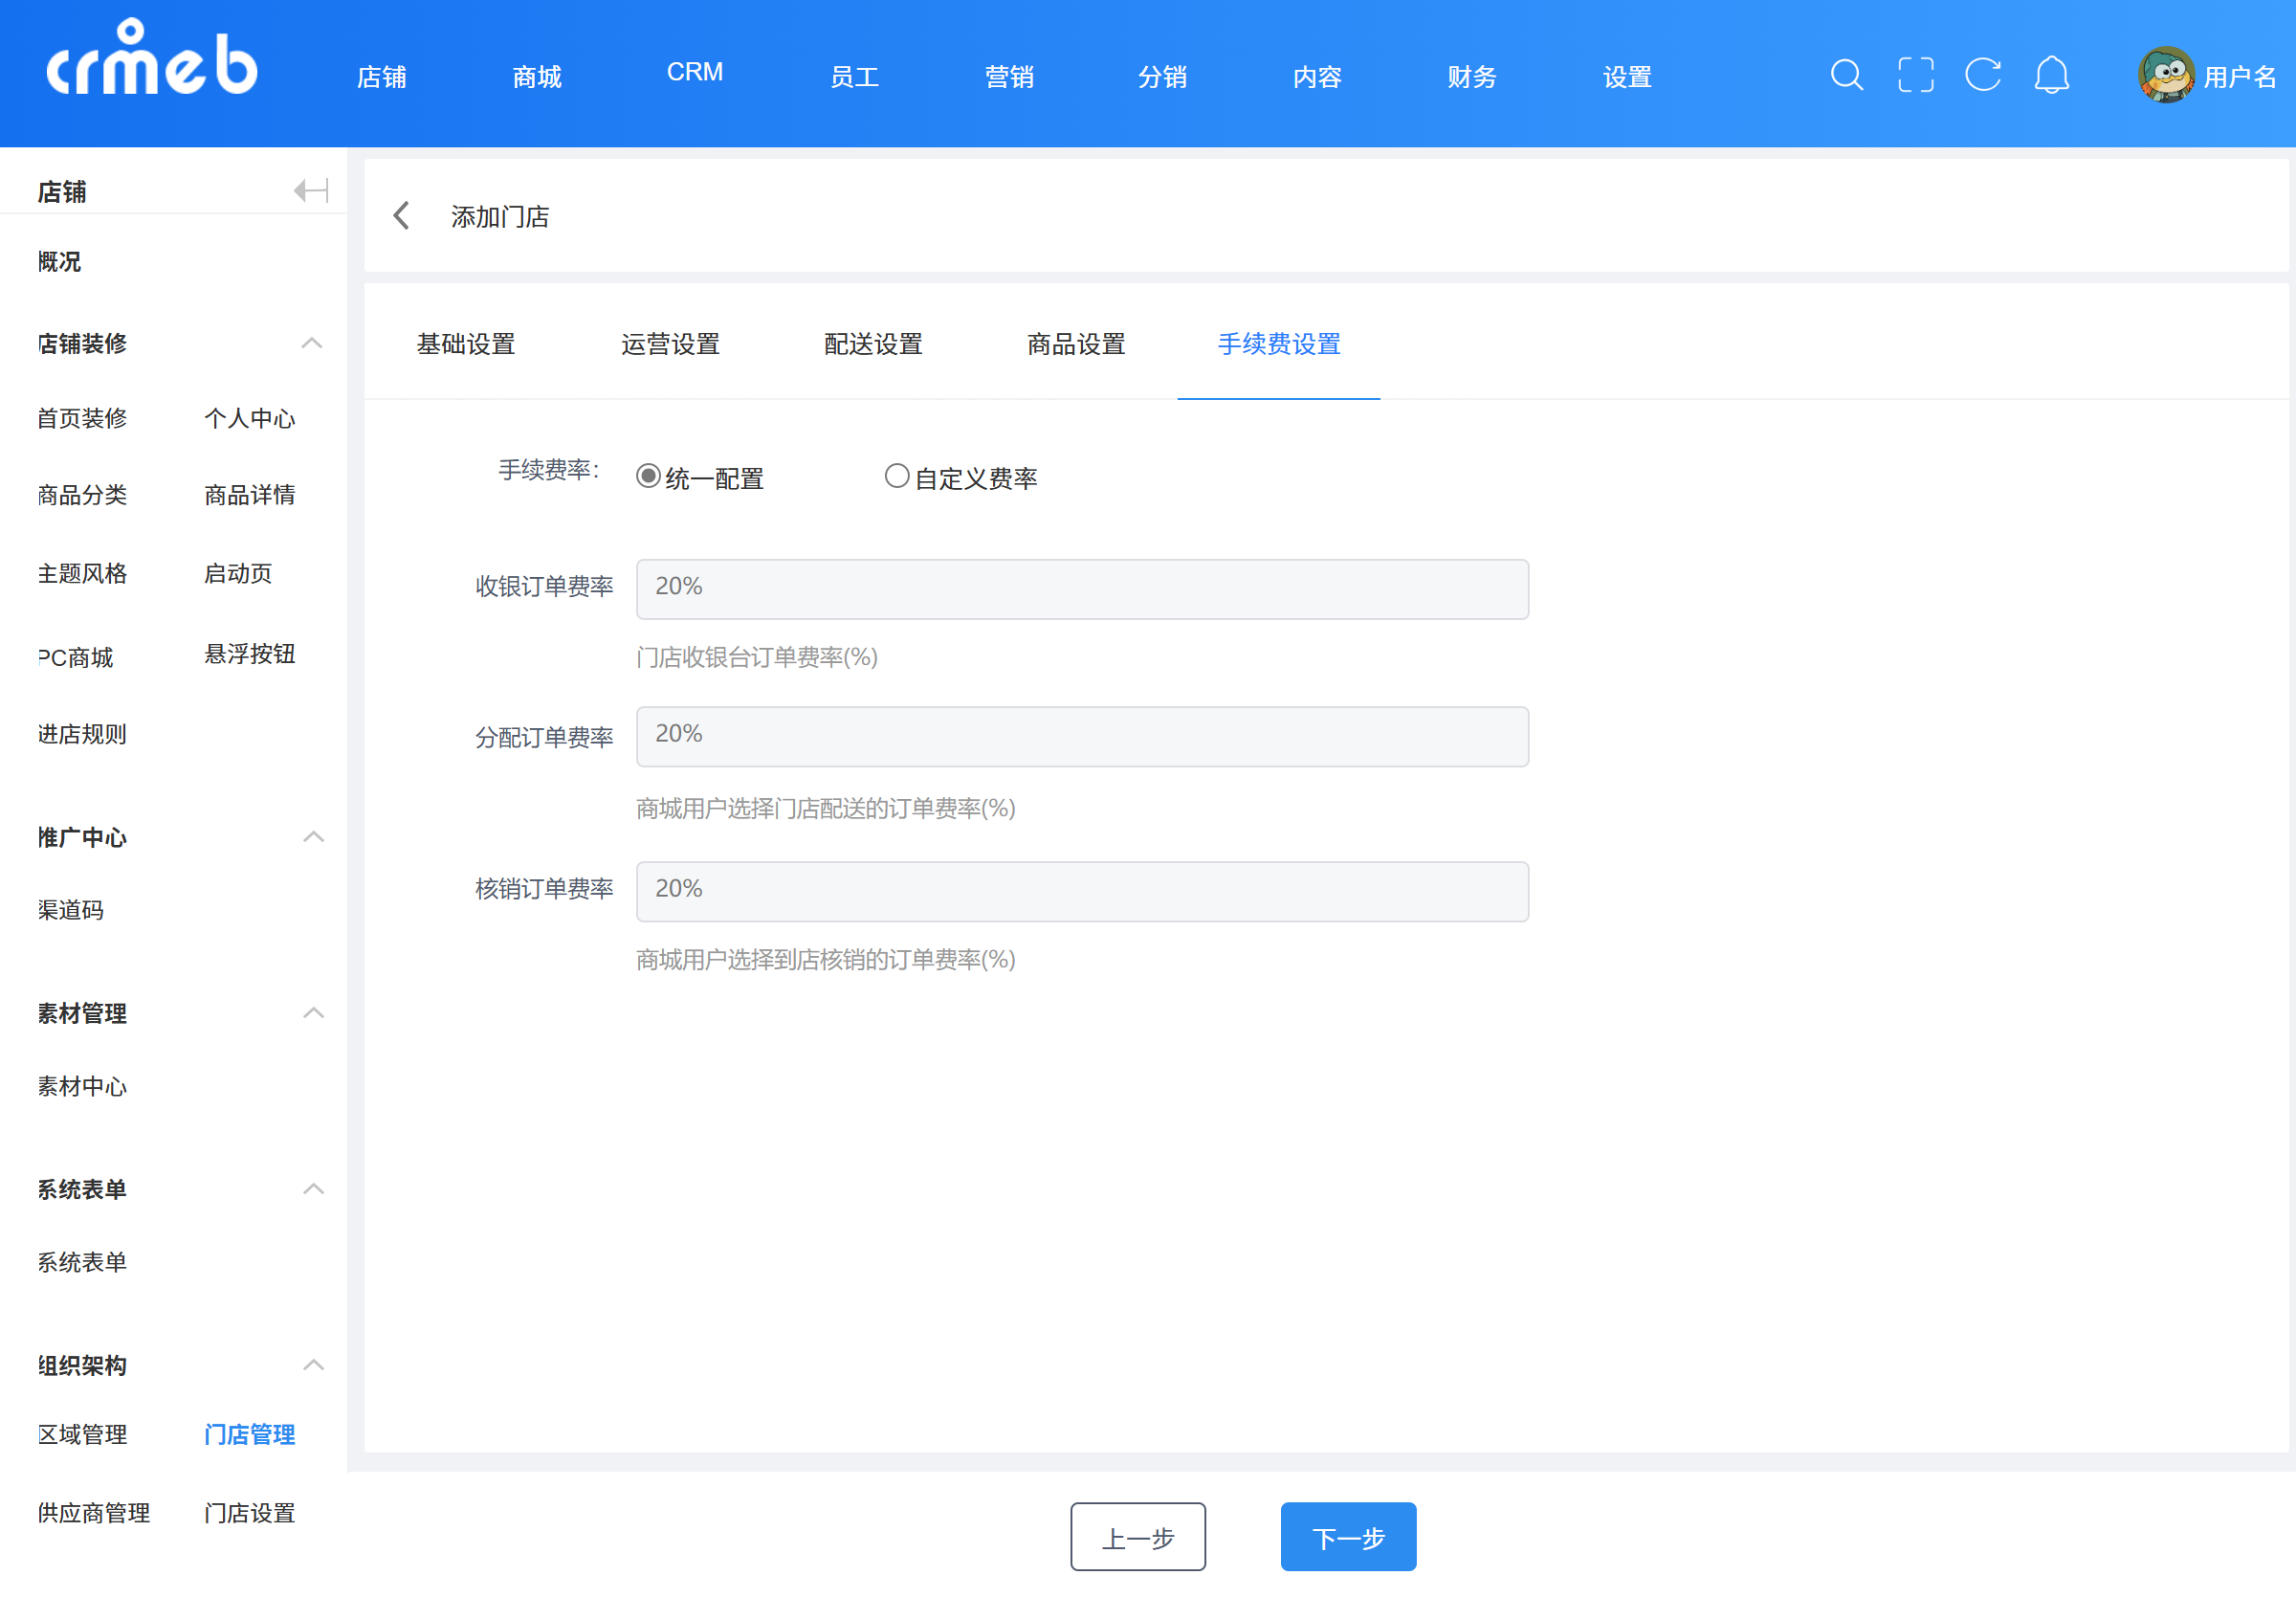Click the 收银订单费率 input field

(1082, 589)
